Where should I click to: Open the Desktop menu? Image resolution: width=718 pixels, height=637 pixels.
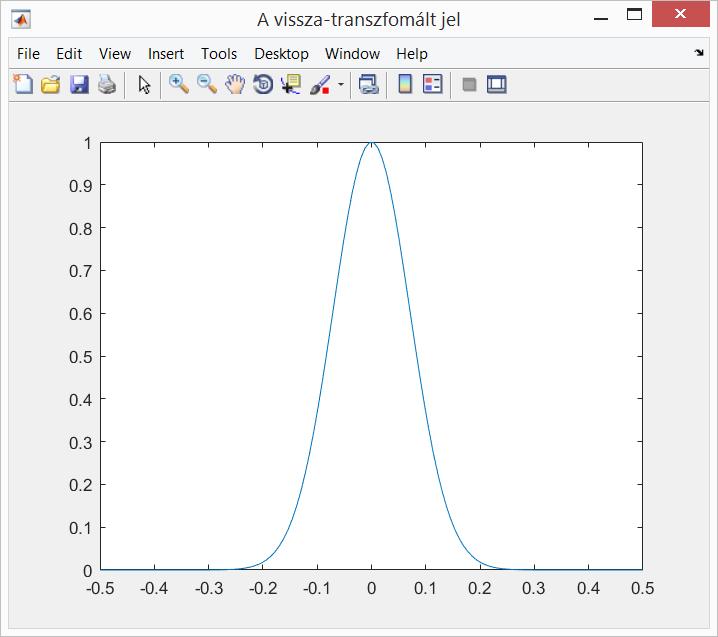[281, 54]
